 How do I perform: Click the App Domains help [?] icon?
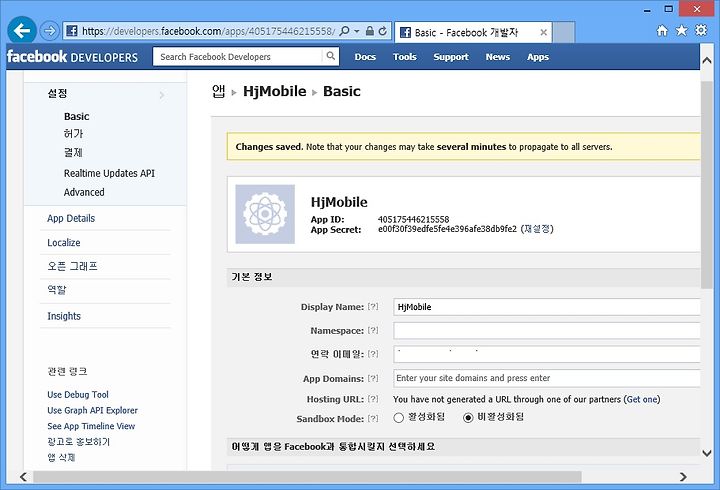tap(373, 378)
